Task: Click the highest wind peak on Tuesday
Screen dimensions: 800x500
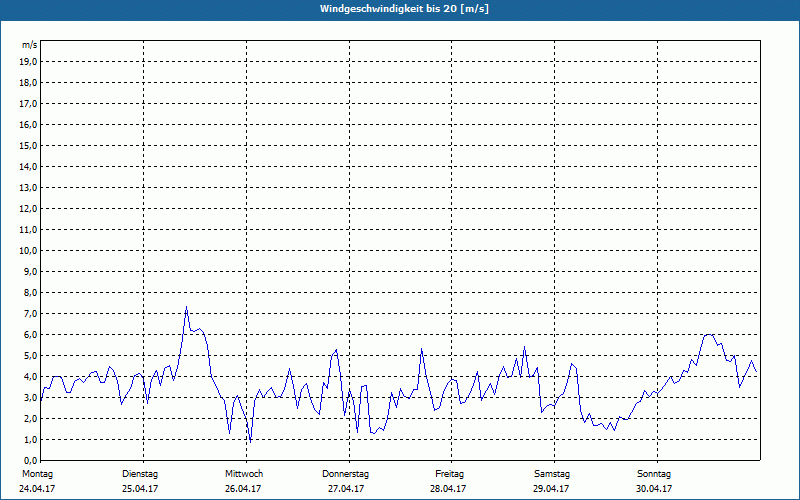Action: tap(186, 307)
